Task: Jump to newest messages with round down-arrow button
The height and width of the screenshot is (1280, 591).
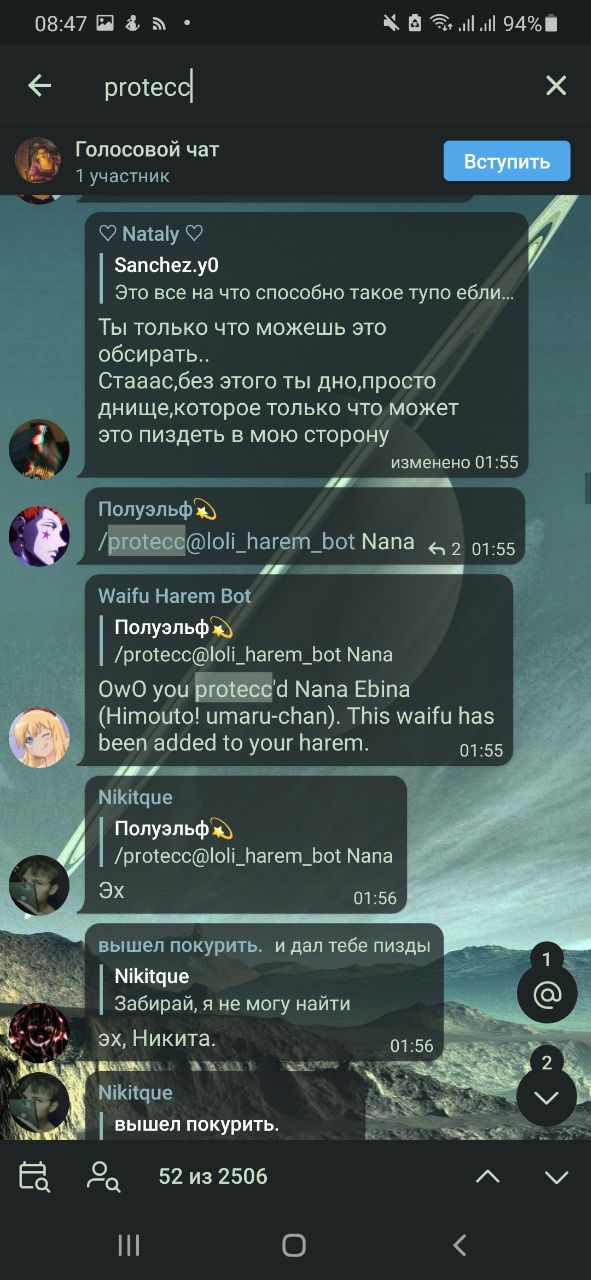Action: point(547,1097)
